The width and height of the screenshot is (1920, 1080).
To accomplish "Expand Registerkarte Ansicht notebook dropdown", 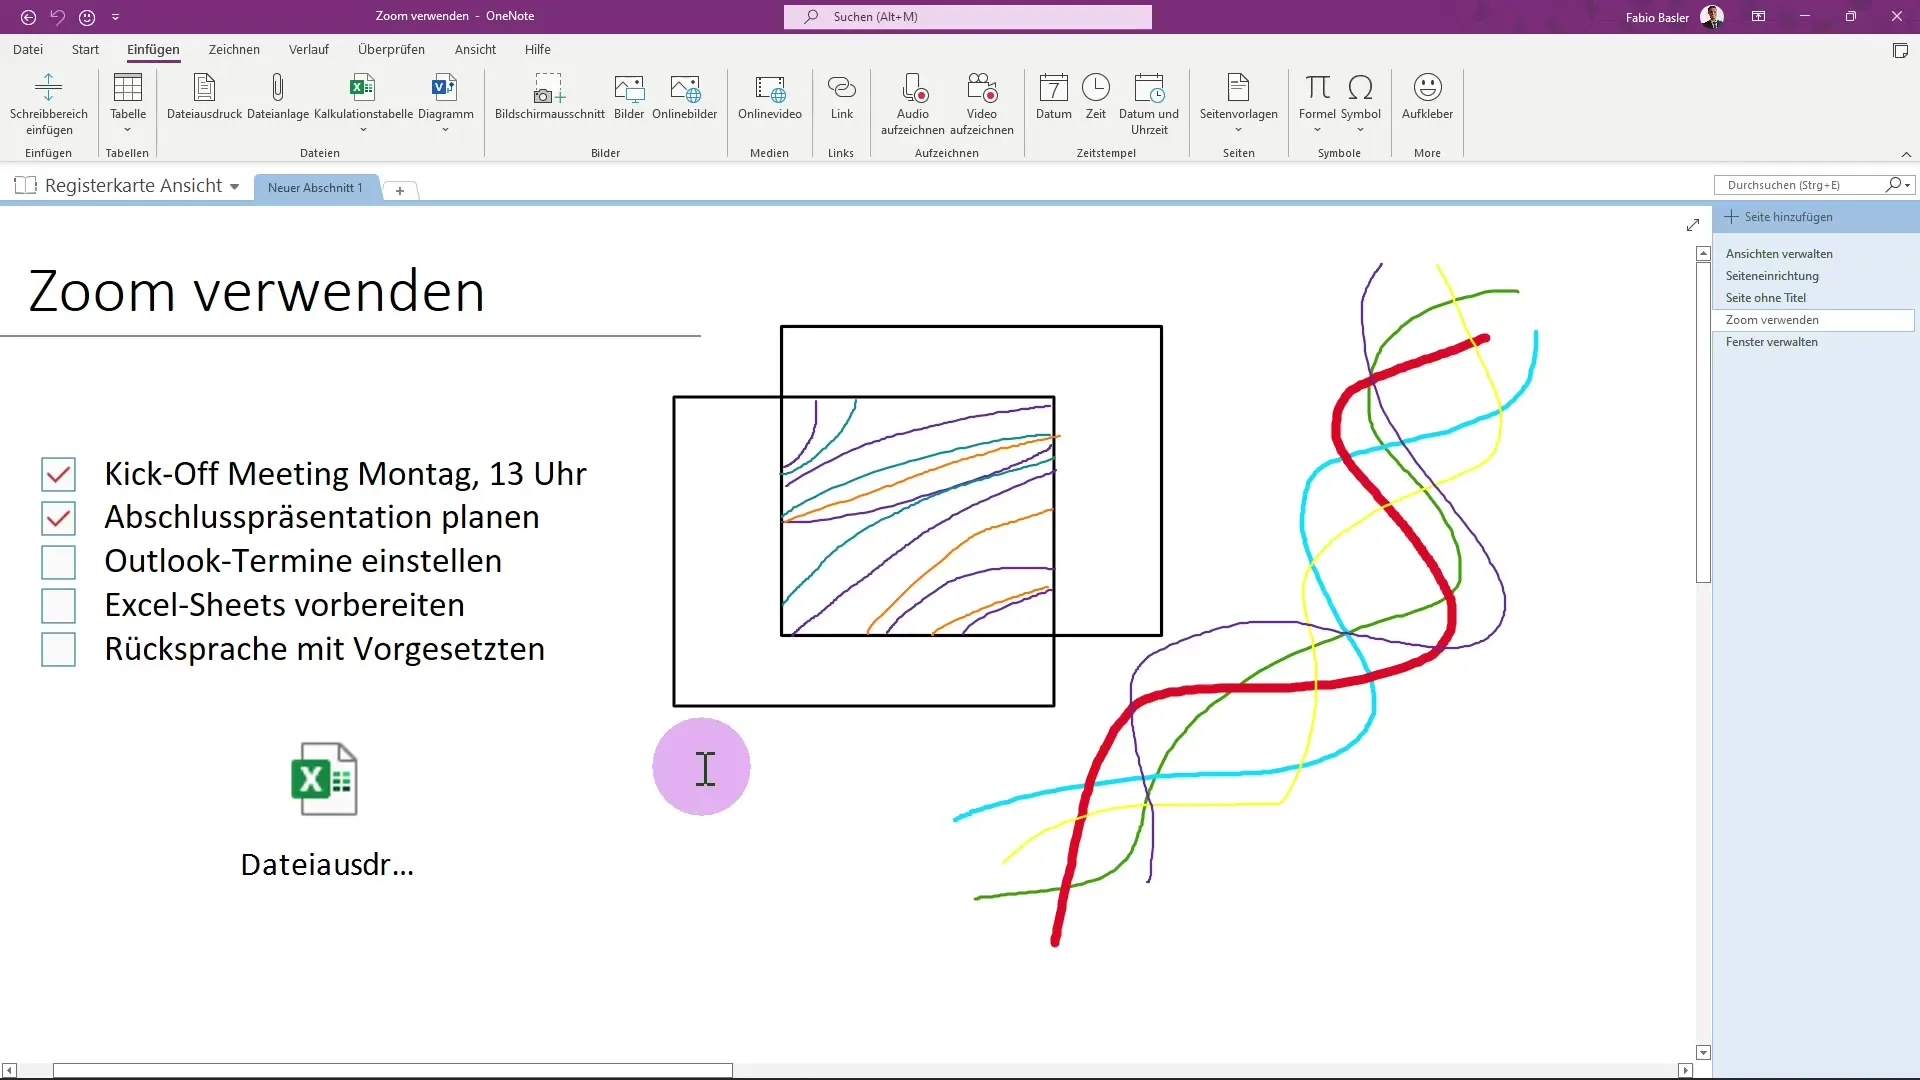I will click(x=234, y=187).
